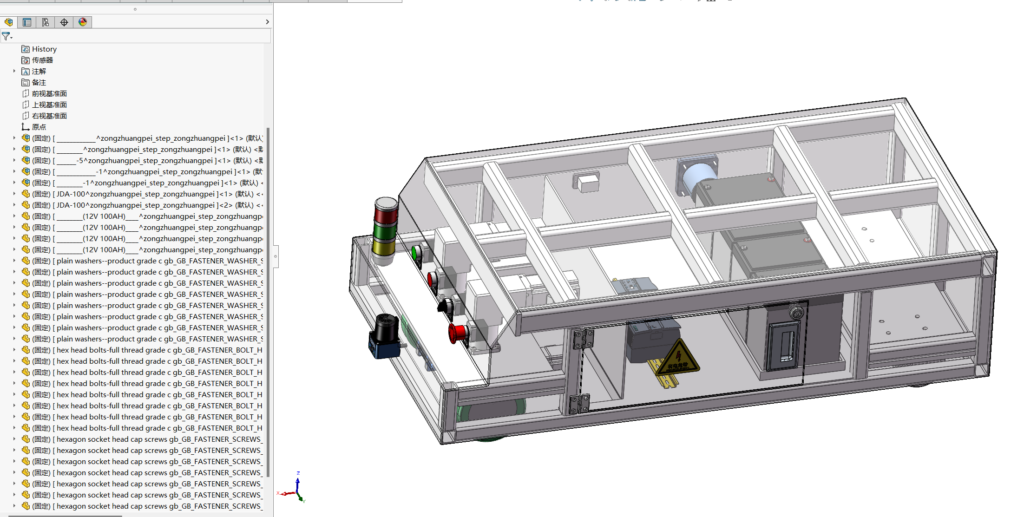Select the 前视基准面 front plane

49,94
